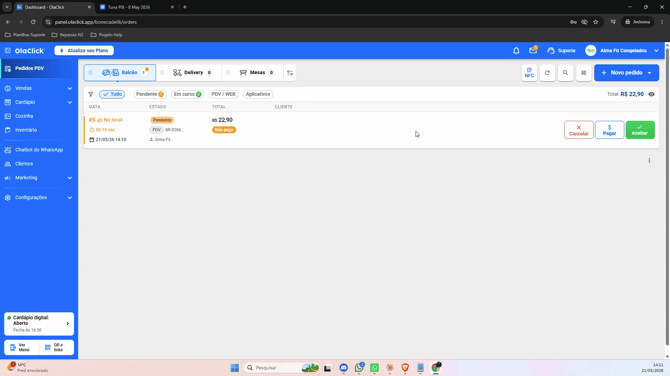Expand the Marketing menu
Image resolution: width=670 pixels, height=376 pixels.
click(x=39, y=178)
